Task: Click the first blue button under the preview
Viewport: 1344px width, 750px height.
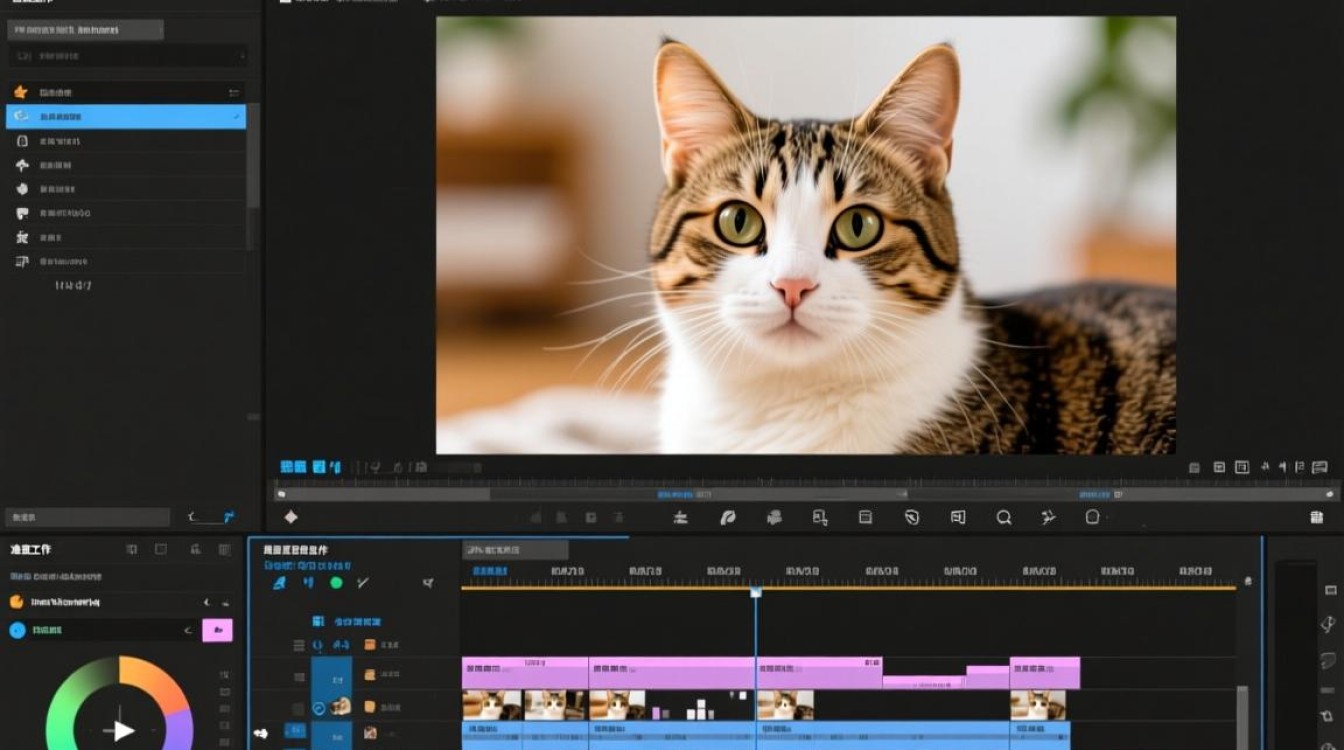Action: click(x=293, y=467)
